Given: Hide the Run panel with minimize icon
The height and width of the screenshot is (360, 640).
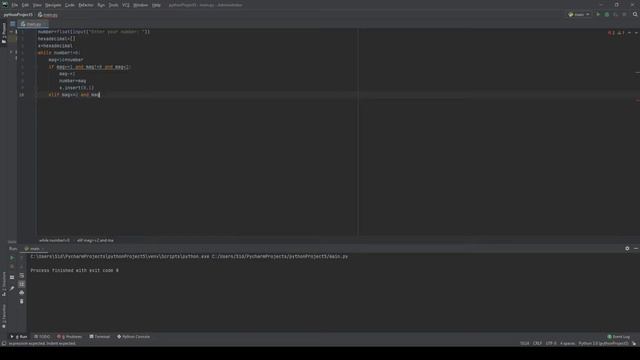Looking at the screenshot, I should click(636, 249).
